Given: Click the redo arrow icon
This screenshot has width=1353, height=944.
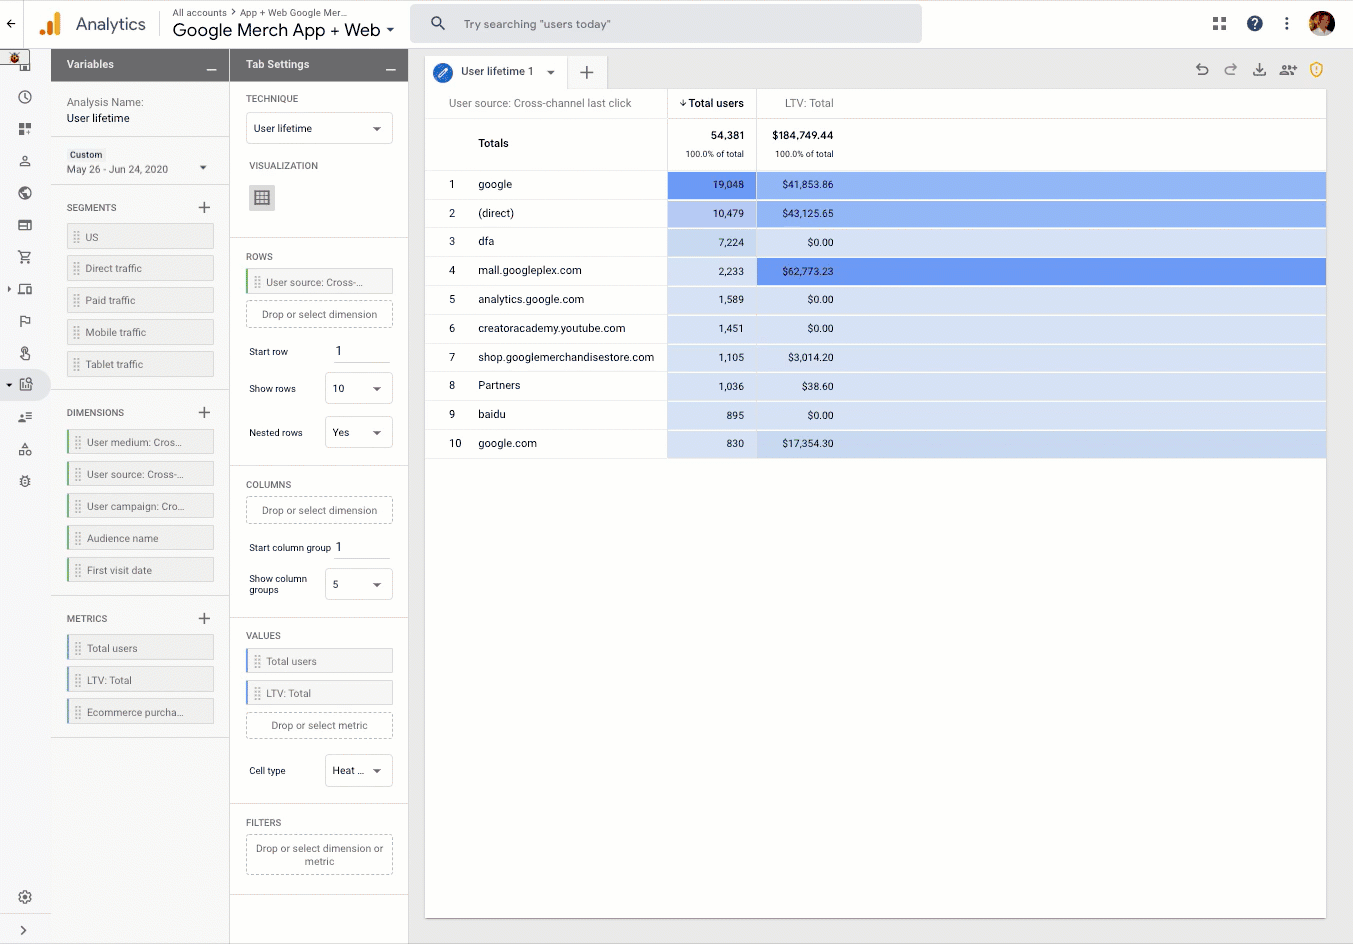Looking at the screenshot, I should point(1230,70).
